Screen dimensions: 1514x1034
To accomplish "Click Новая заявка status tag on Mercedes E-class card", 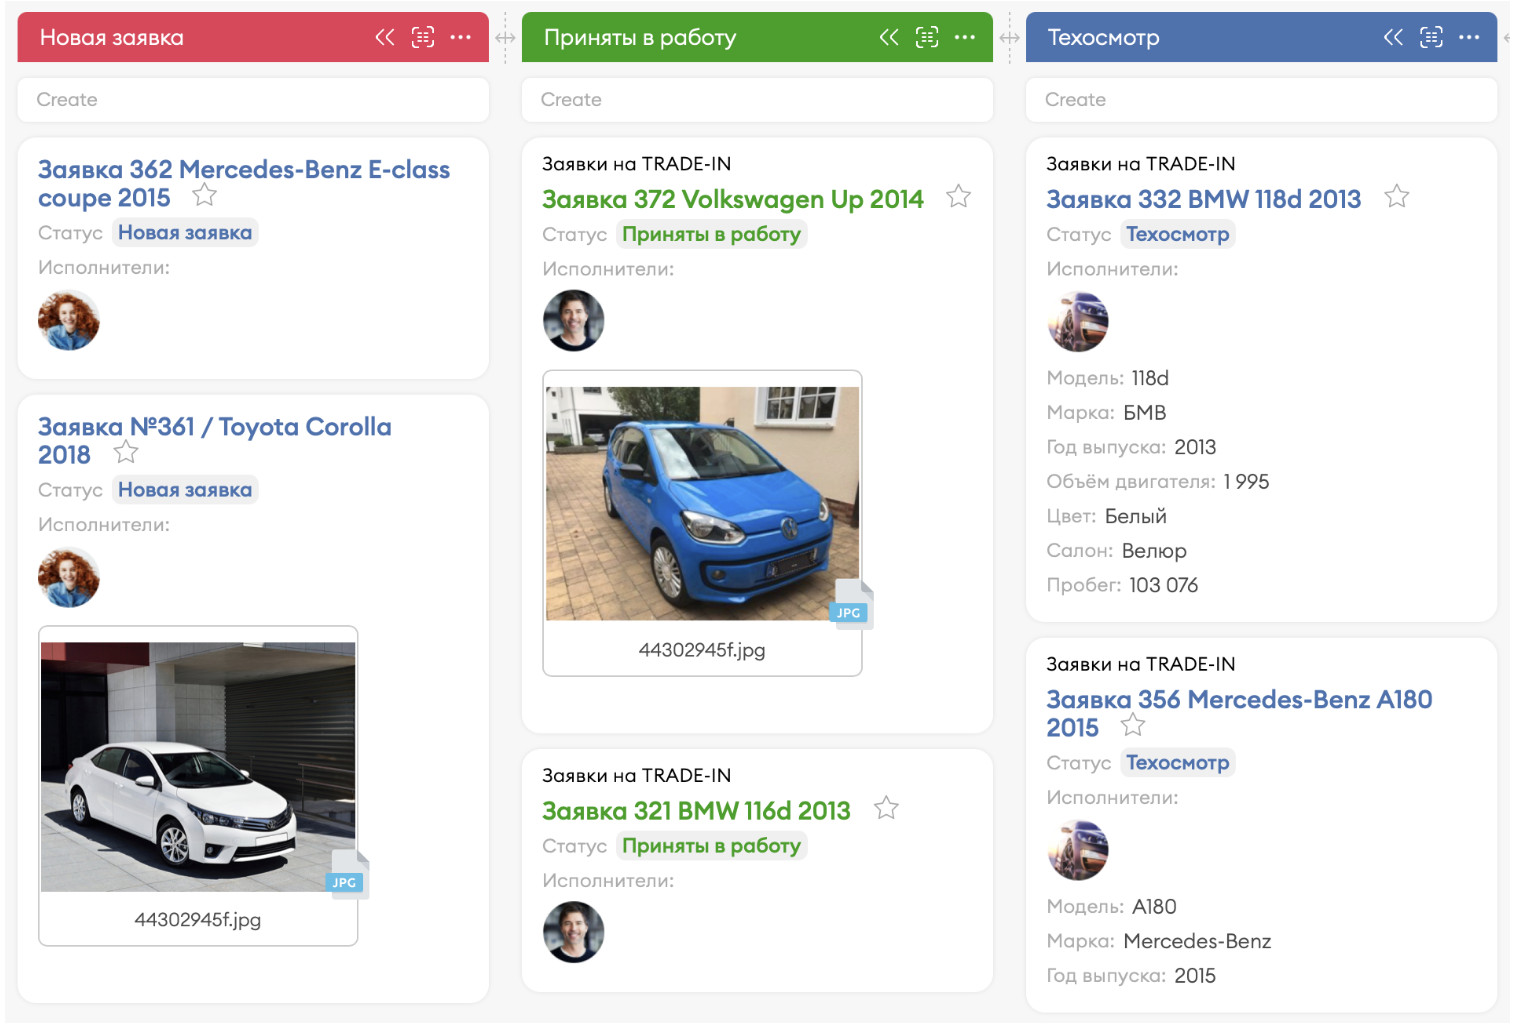I will click(185, 233).
